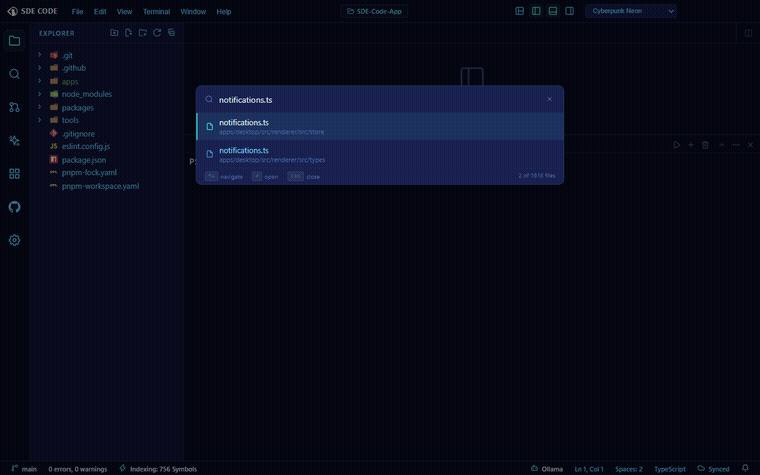Toggle the first layout icon in title bar
Screen dimensions: 760x475
point(520,11)
